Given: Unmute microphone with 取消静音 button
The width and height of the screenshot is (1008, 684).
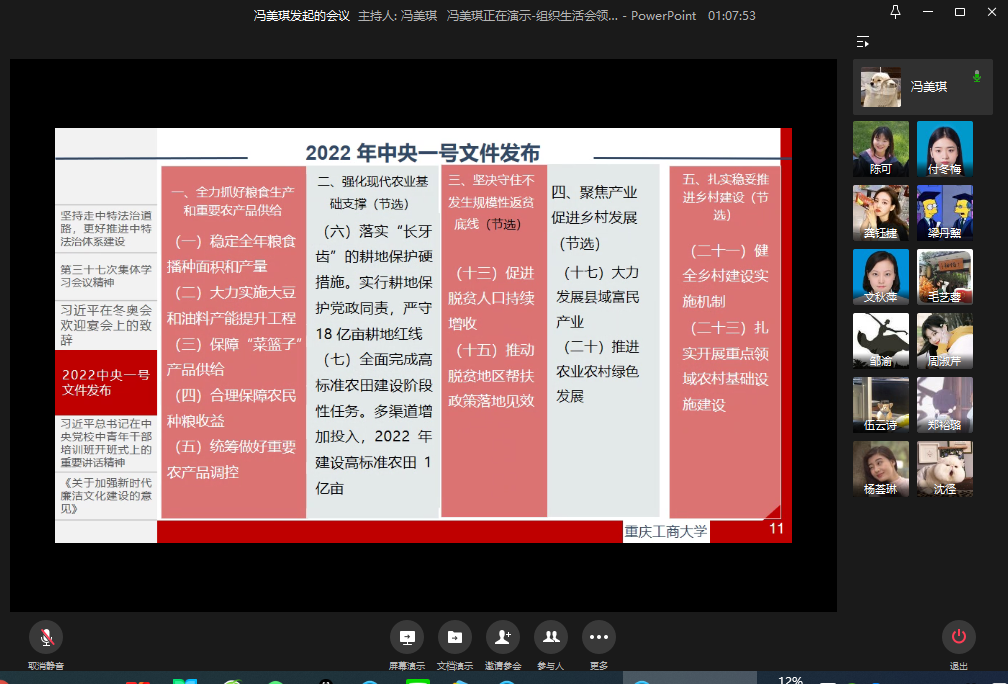Looking at the screenshot, I should pos(46,637).
